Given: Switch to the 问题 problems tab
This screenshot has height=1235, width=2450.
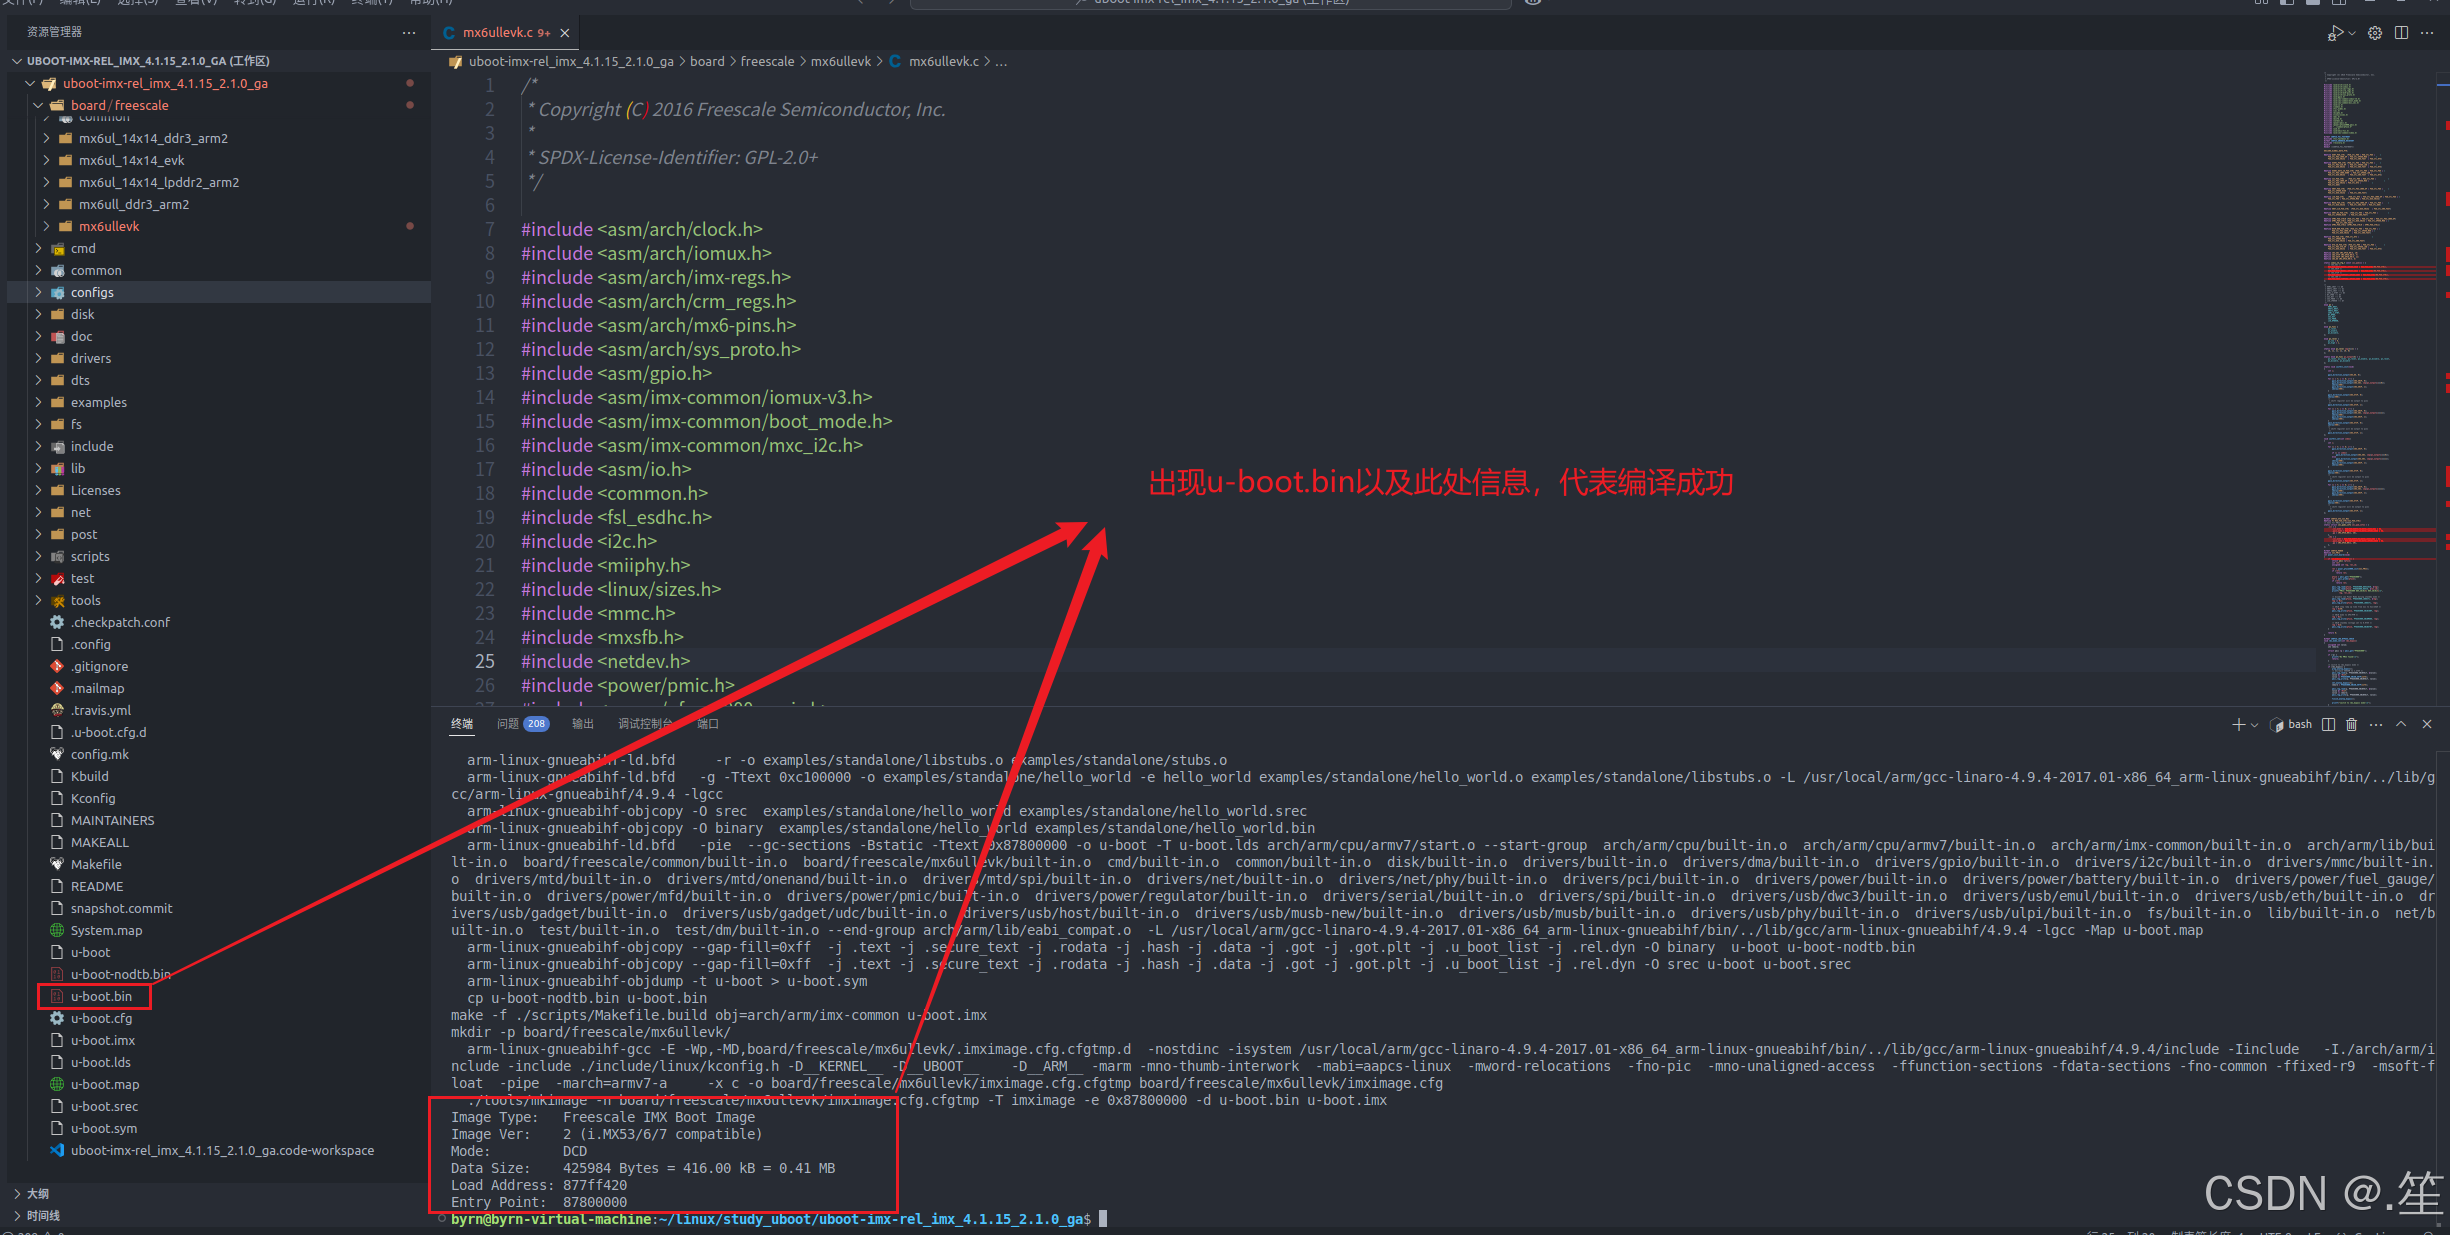Looking at the screenshot, I should [508, 723].
